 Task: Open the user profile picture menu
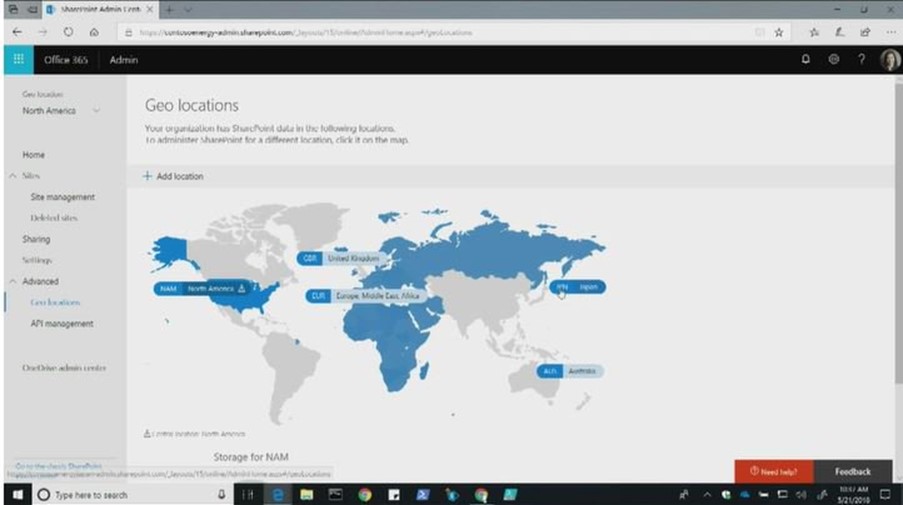pos(890,59)
